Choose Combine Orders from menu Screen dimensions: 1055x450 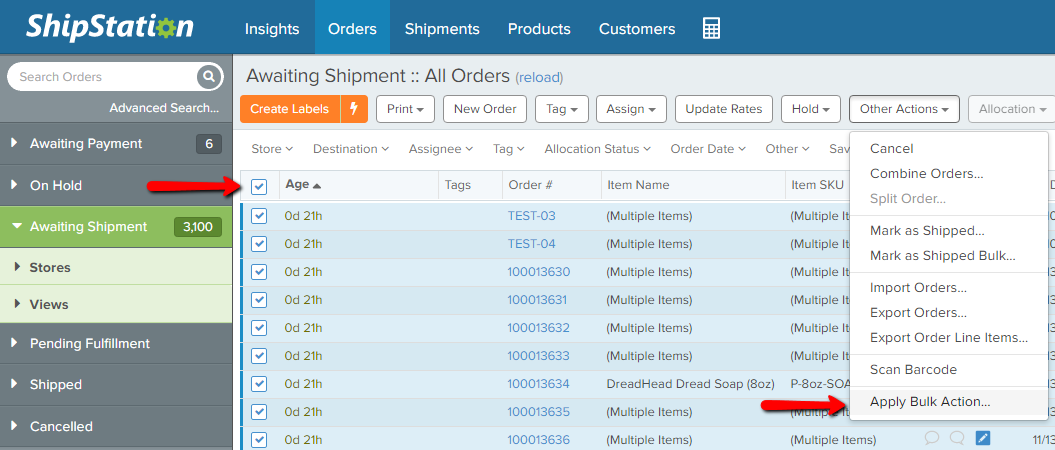949,174
